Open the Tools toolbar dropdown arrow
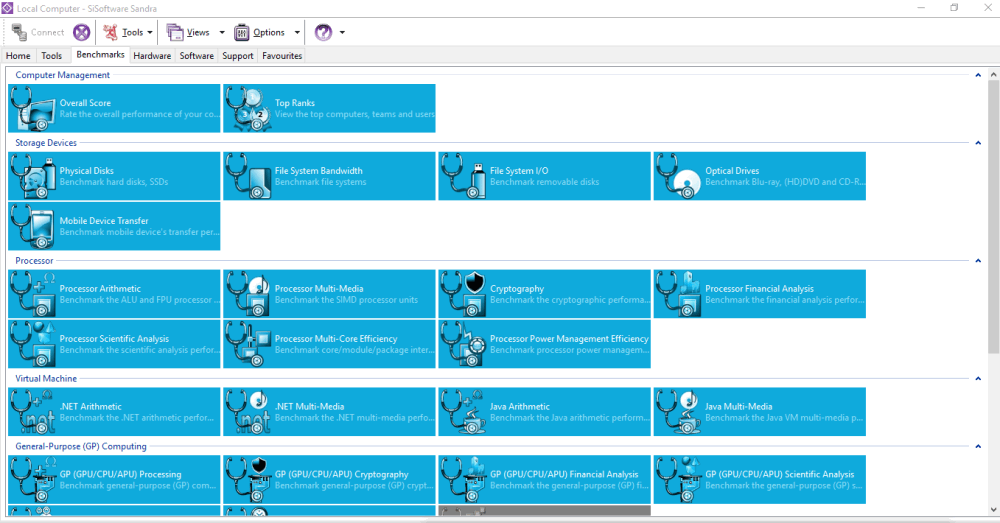The width and height of the screenshot is (1000, 523). (x=150, y=33)
